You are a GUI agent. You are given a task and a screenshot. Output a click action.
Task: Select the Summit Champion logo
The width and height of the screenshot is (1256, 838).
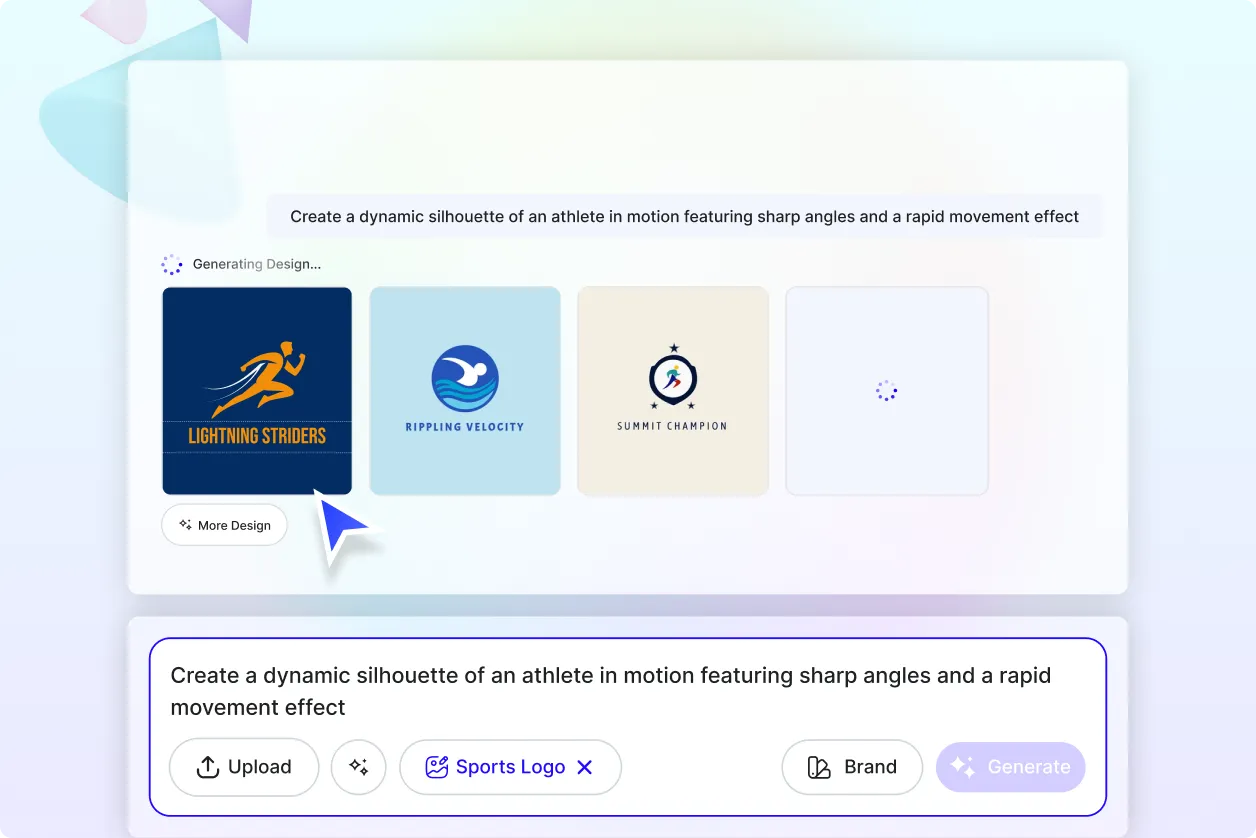tap(673, 391)
